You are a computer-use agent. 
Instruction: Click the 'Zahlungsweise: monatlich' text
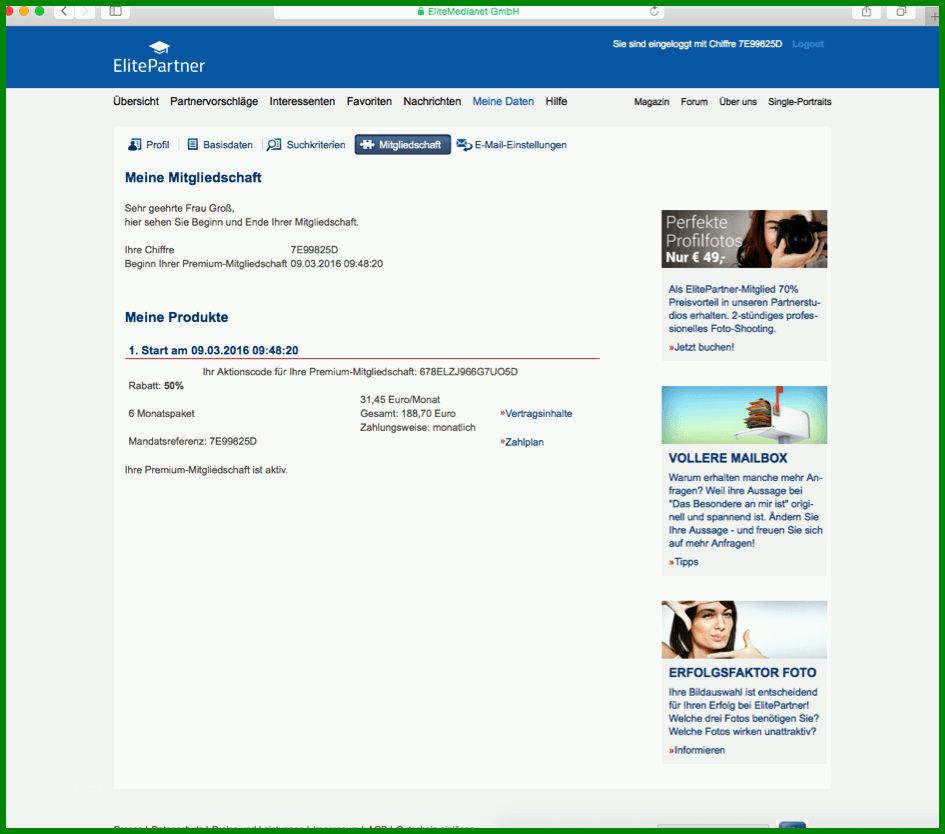(418, 427)
